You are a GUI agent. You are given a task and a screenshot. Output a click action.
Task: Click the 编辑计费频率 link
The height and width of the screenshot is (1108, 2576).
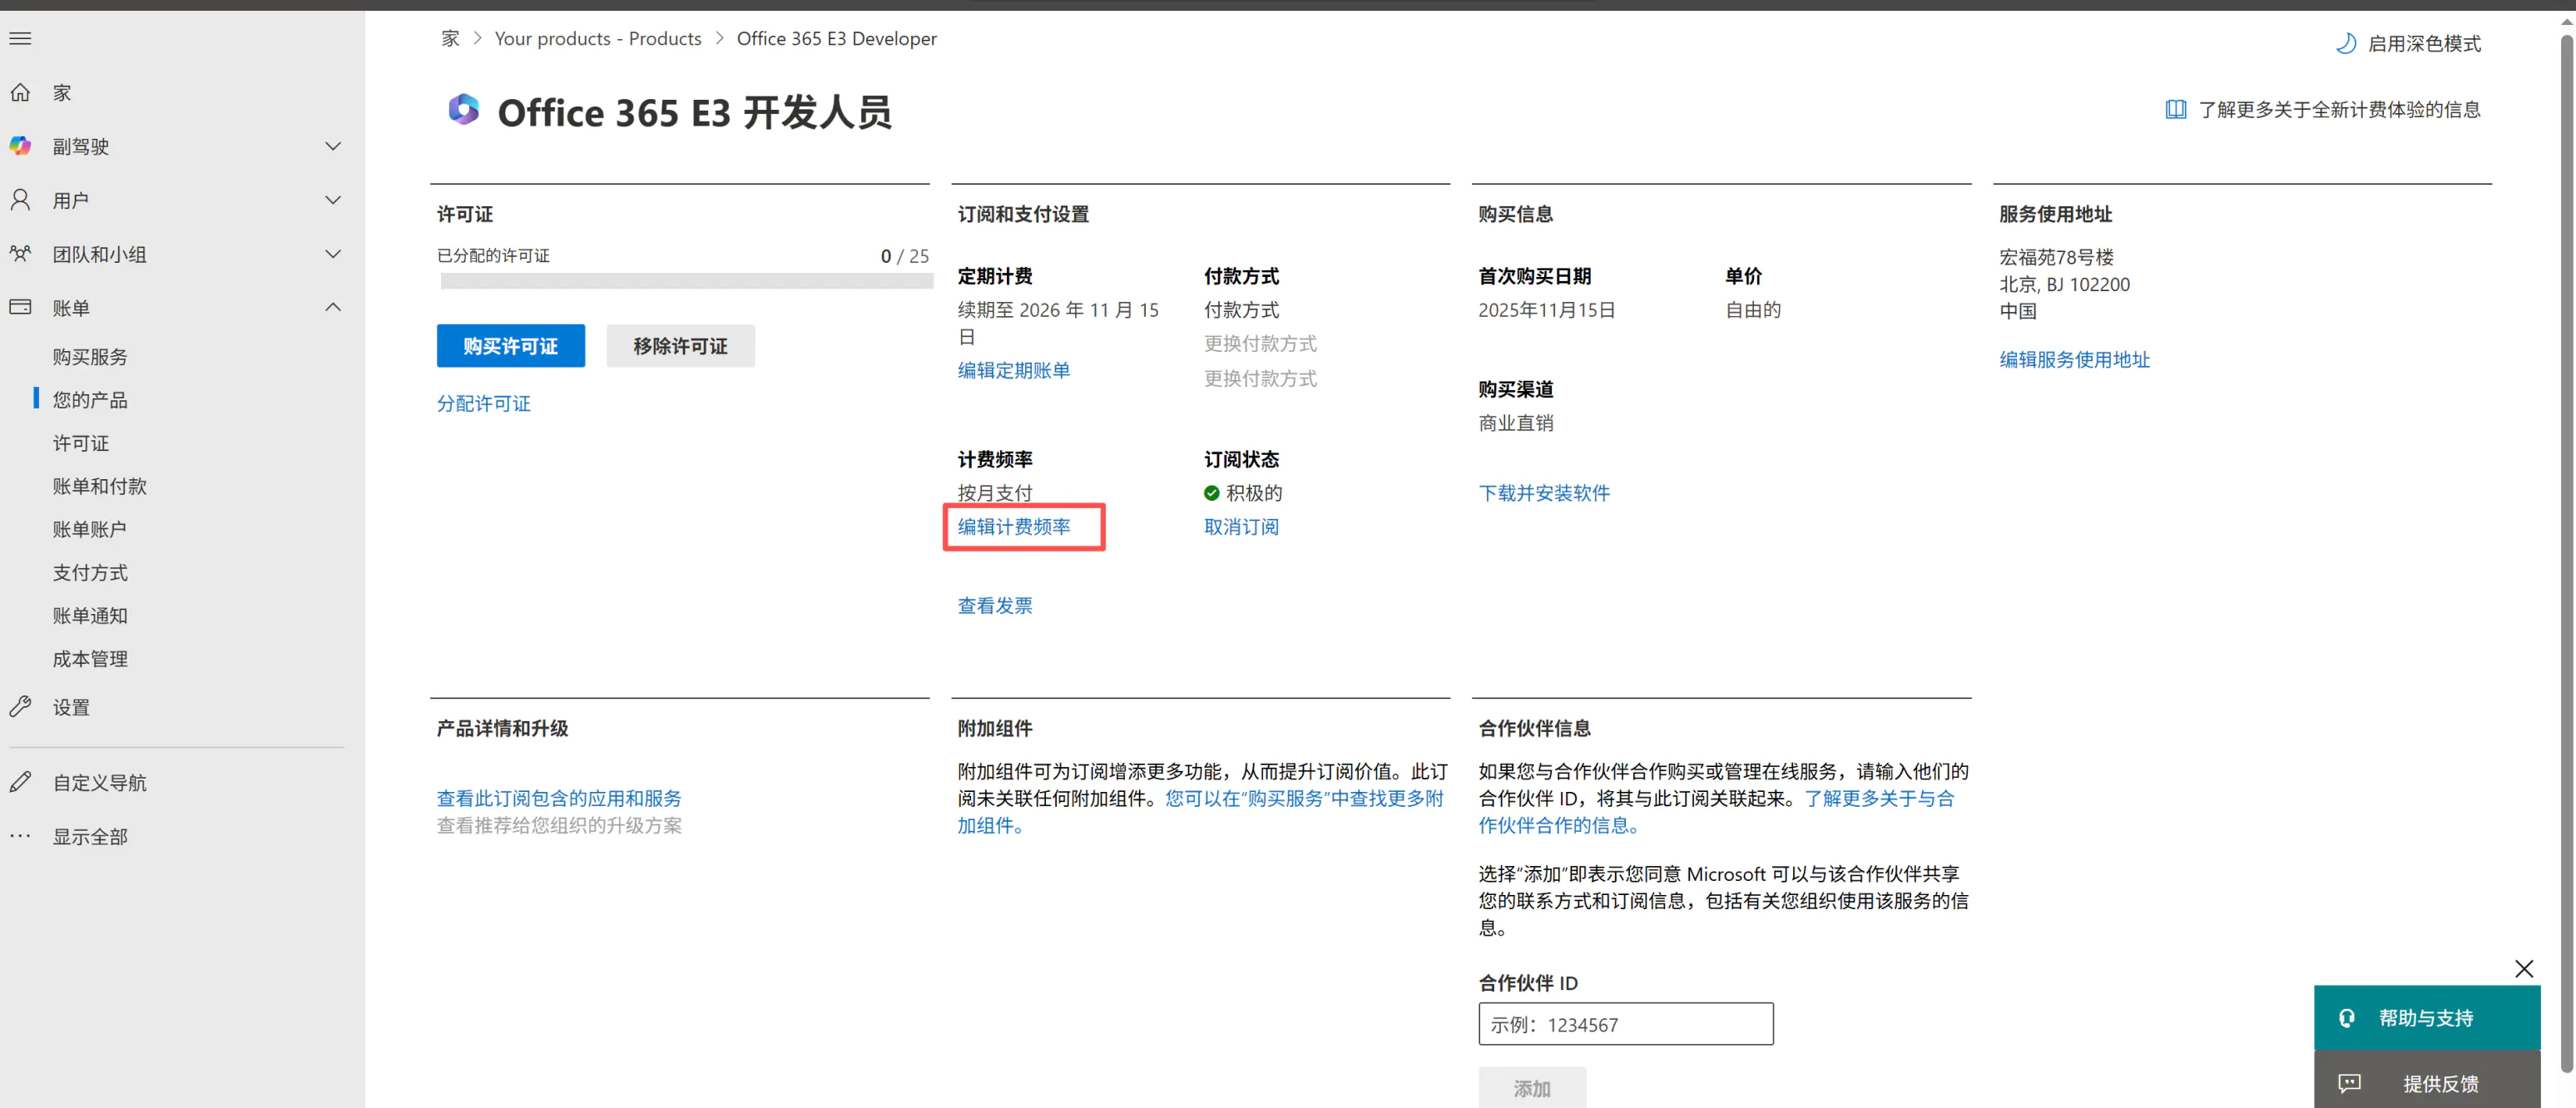coord(1015,527)
